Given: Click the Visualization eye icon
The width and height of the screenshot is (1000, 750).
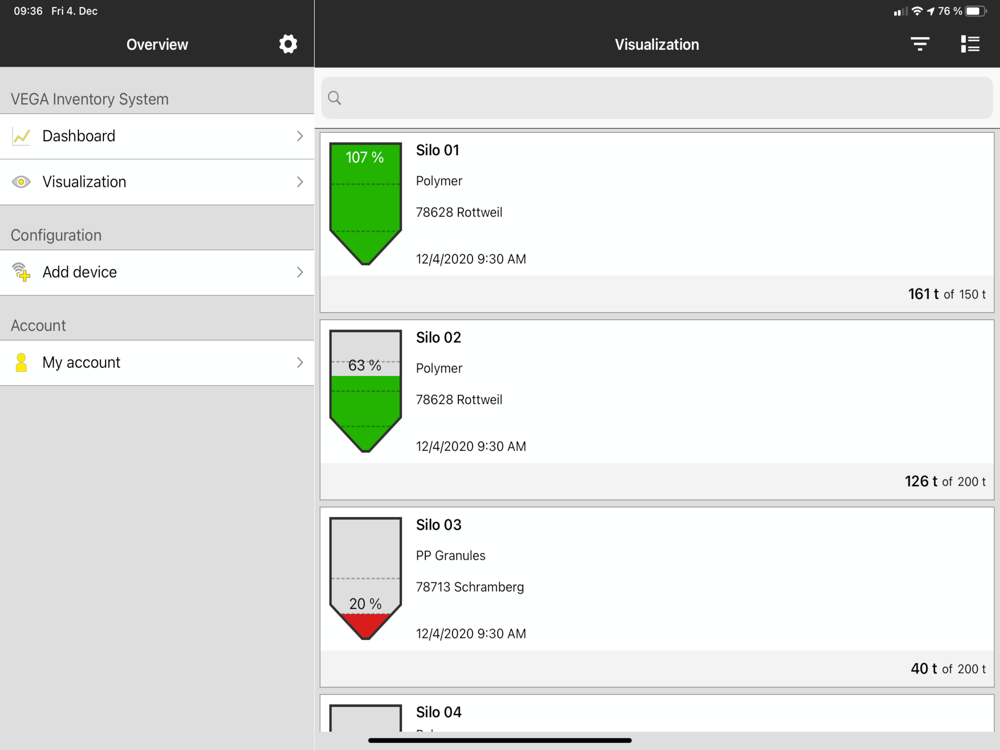Looking at the screenshot, I should (21, 182).
